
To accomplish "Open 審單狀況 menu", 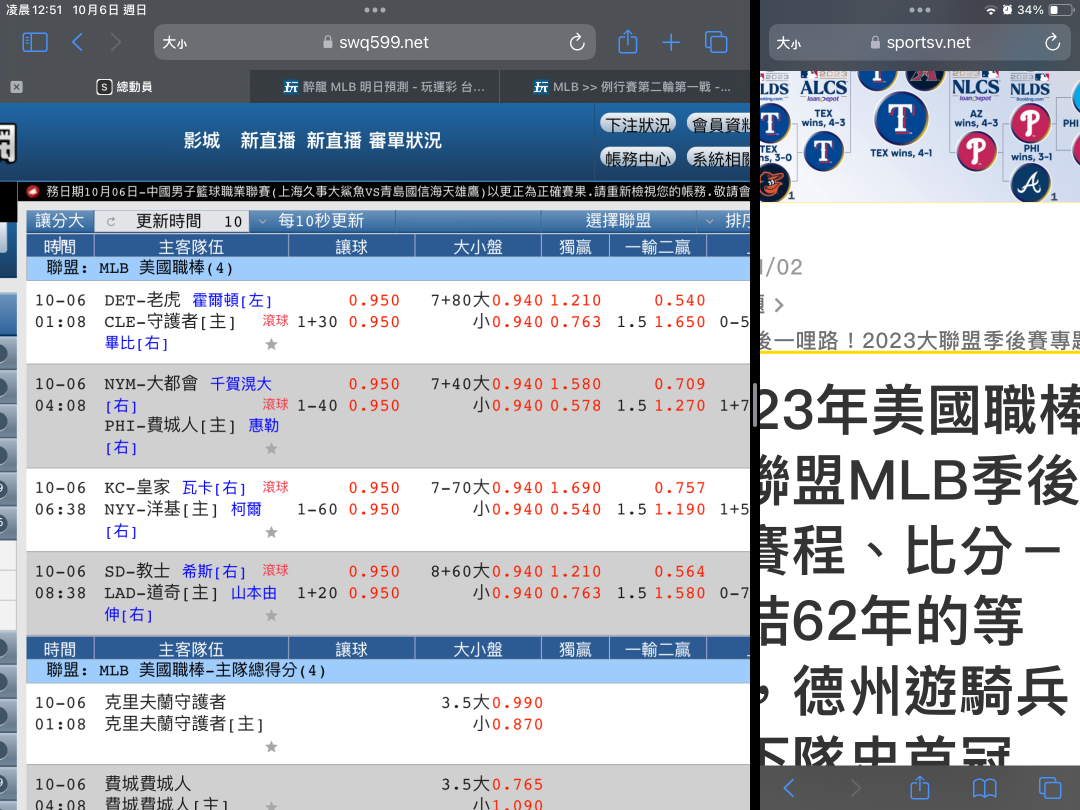I will [405, 141].
